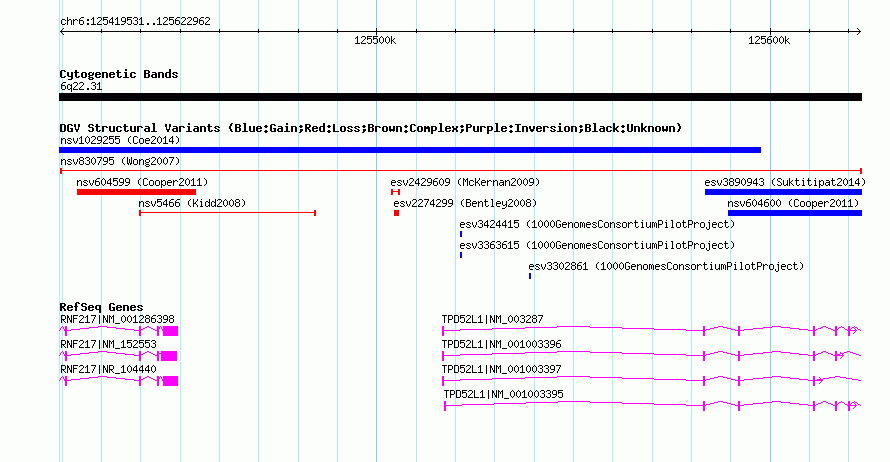The image size is (890, 462).
Task: Select the RefSeq Genes track title
Action: 101,307
